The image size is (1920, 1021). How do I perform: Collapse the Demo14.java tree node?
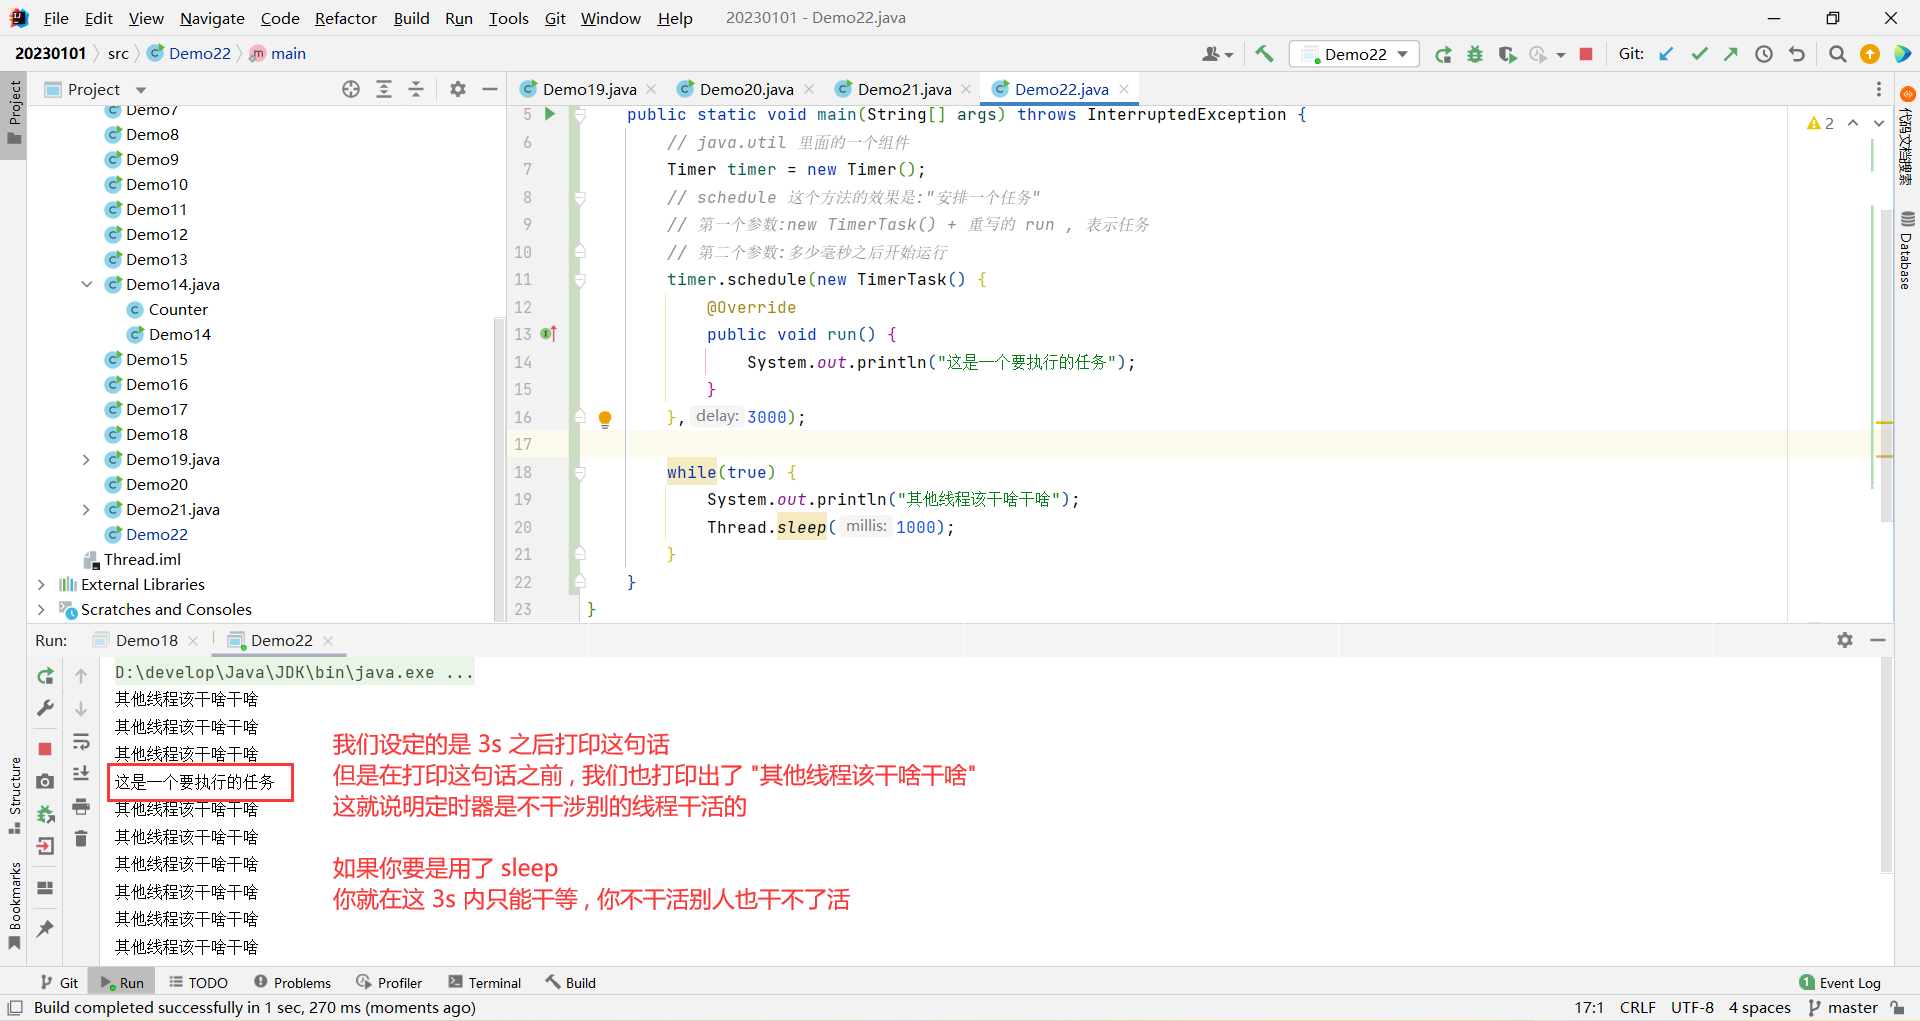click(87, 284)
